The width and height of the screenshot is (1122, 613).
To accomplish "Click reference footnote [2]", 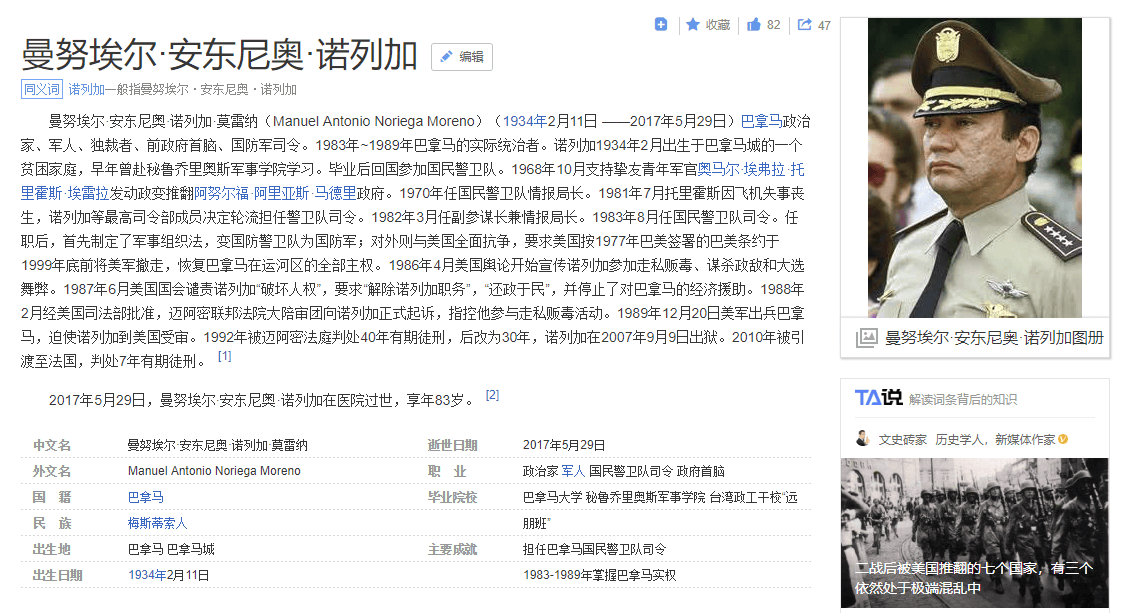I will pyautogui.click(x=492, y=395).
